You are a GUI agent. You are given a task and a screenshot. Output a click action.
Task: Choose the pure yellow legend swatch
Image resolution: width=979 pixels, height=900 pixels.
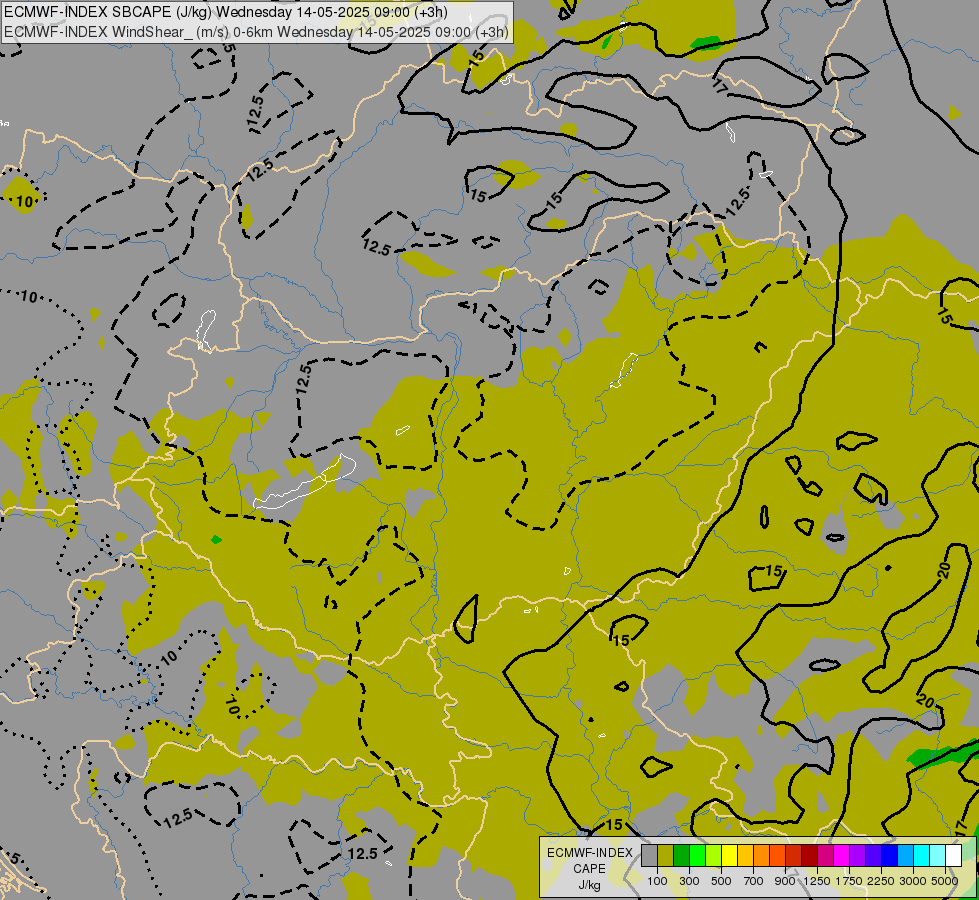click(x=729, y=856)
